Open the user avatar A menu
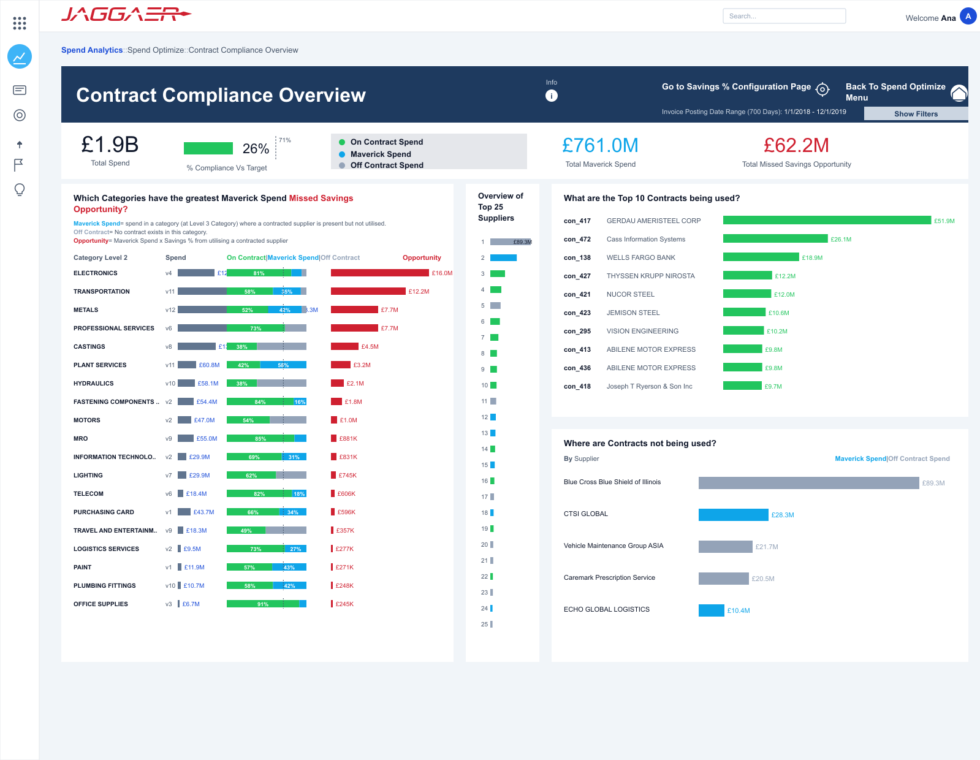 coord(968,18)
